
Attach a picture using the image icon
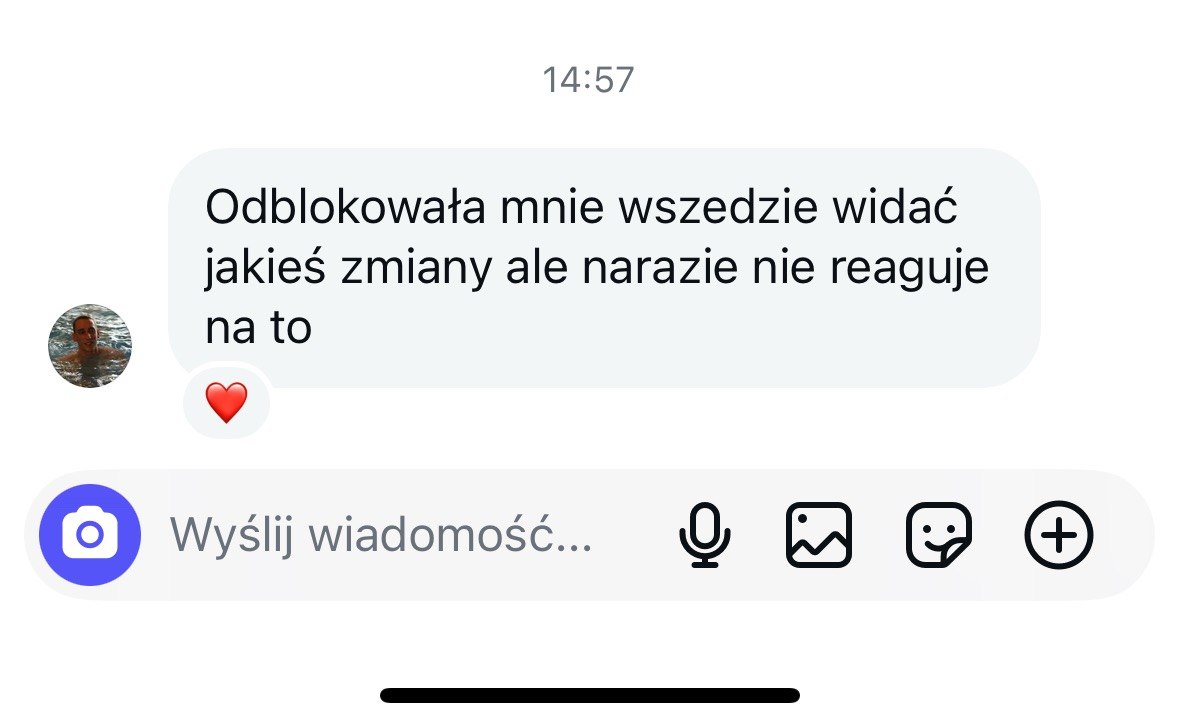pos(819,535)
